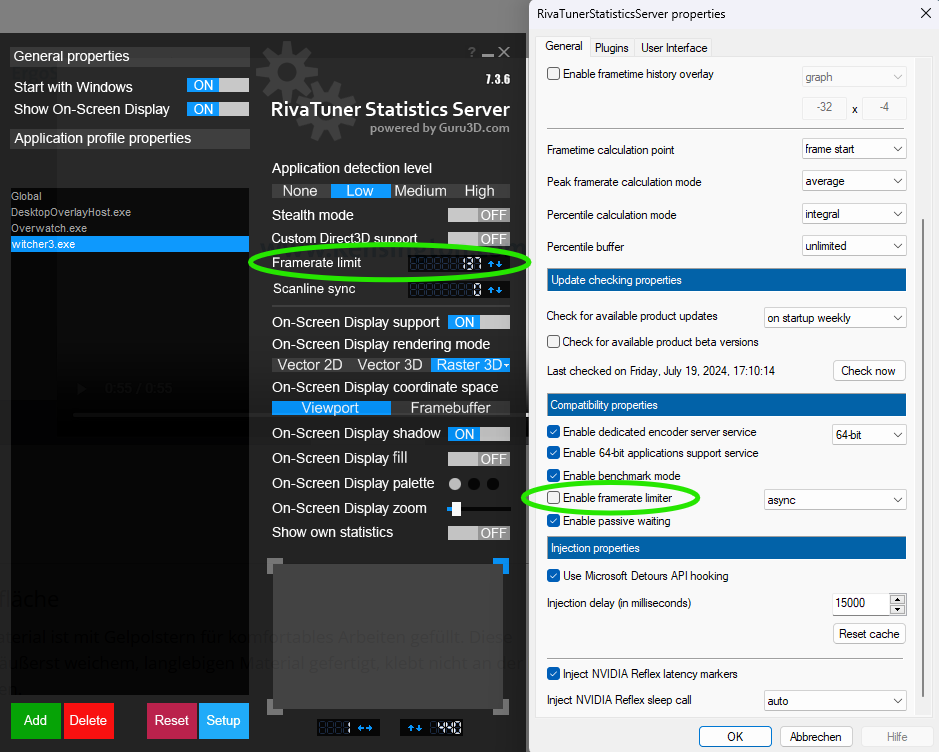Toggle Show On-Screen Display switch

pos(218,109)
